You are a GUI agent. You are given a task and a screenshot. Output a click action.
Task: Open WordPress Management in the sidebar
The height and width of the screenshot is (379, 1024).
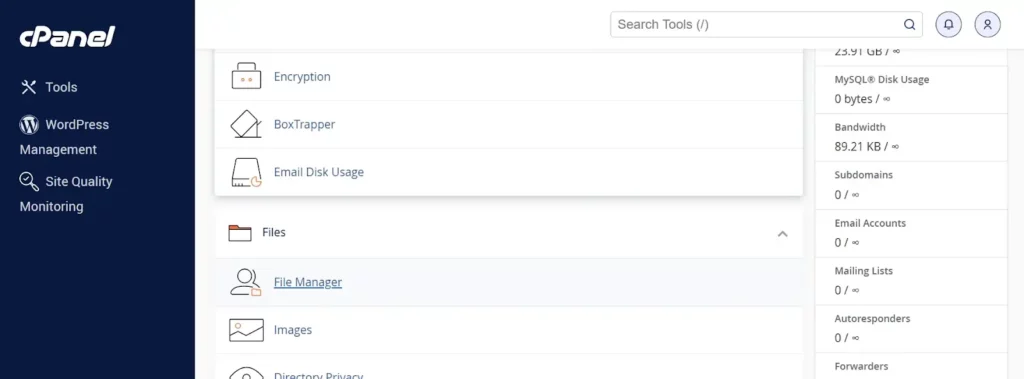(x=64, y=137)
